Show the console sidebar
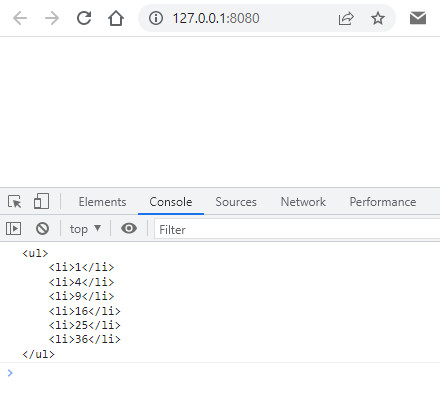This screenshot has height=395, width=440. coord(14,229)
